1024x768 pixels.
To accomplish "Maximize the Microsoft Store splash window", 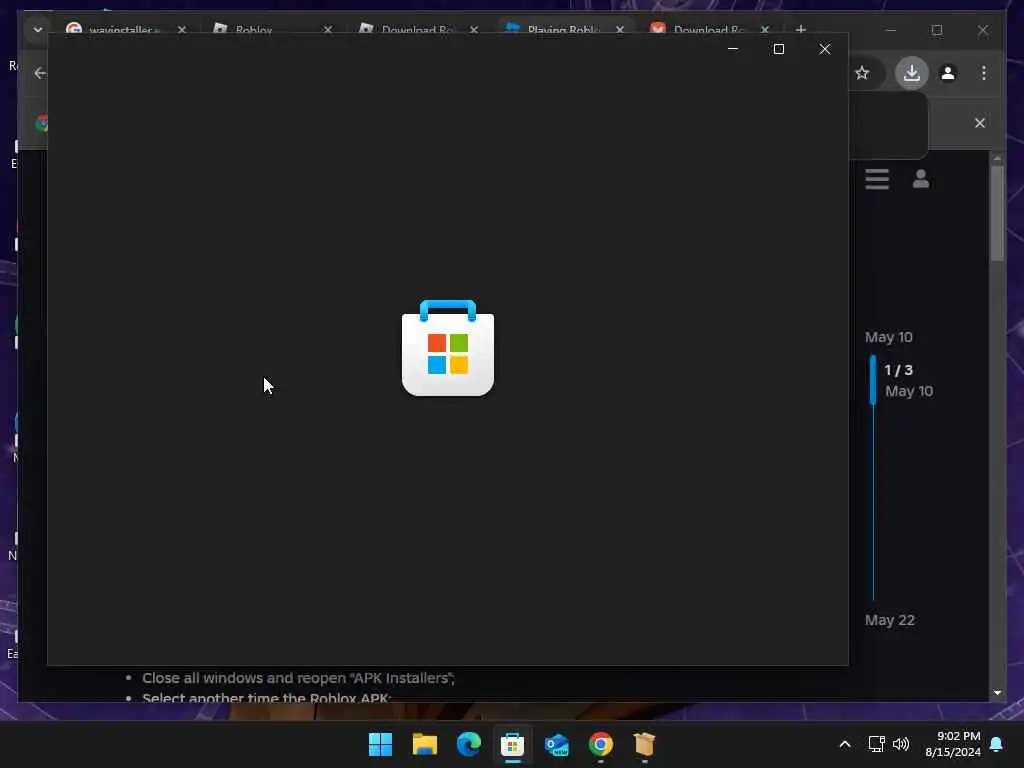I will (778, 49).
